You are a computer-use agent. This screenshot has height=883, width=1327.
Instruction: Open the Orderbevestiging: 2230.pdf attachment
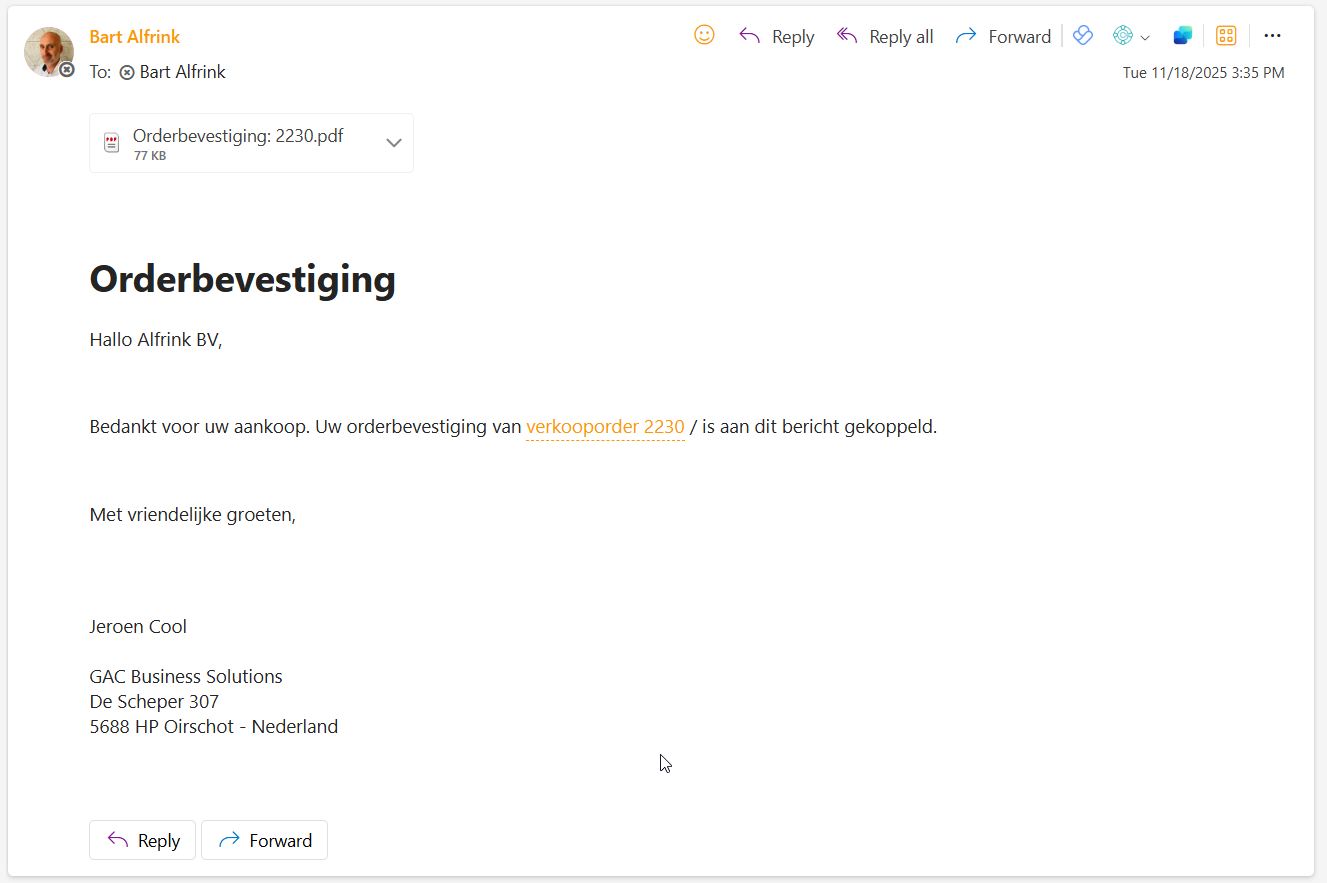tap(238, 137)
